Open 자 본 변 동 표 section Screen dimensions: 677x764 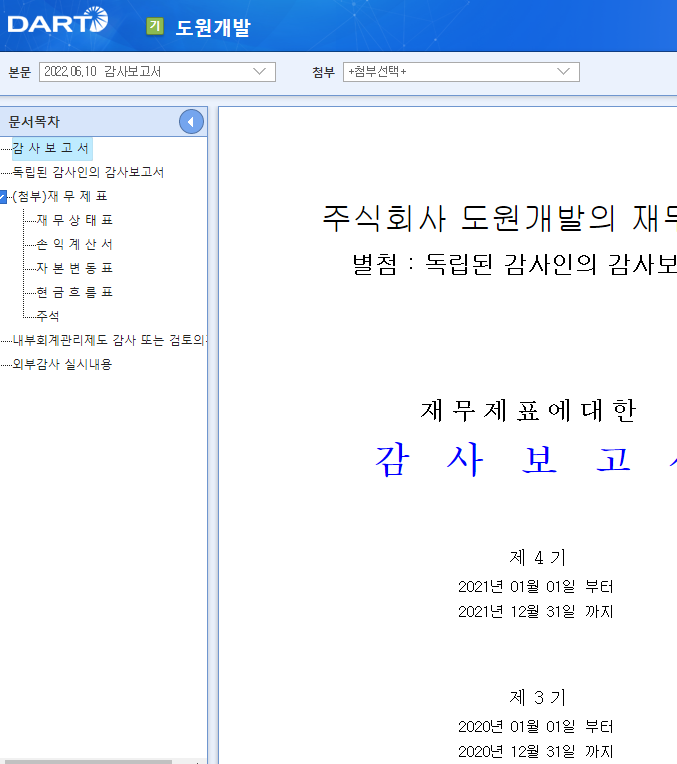(x=75, y=268)
